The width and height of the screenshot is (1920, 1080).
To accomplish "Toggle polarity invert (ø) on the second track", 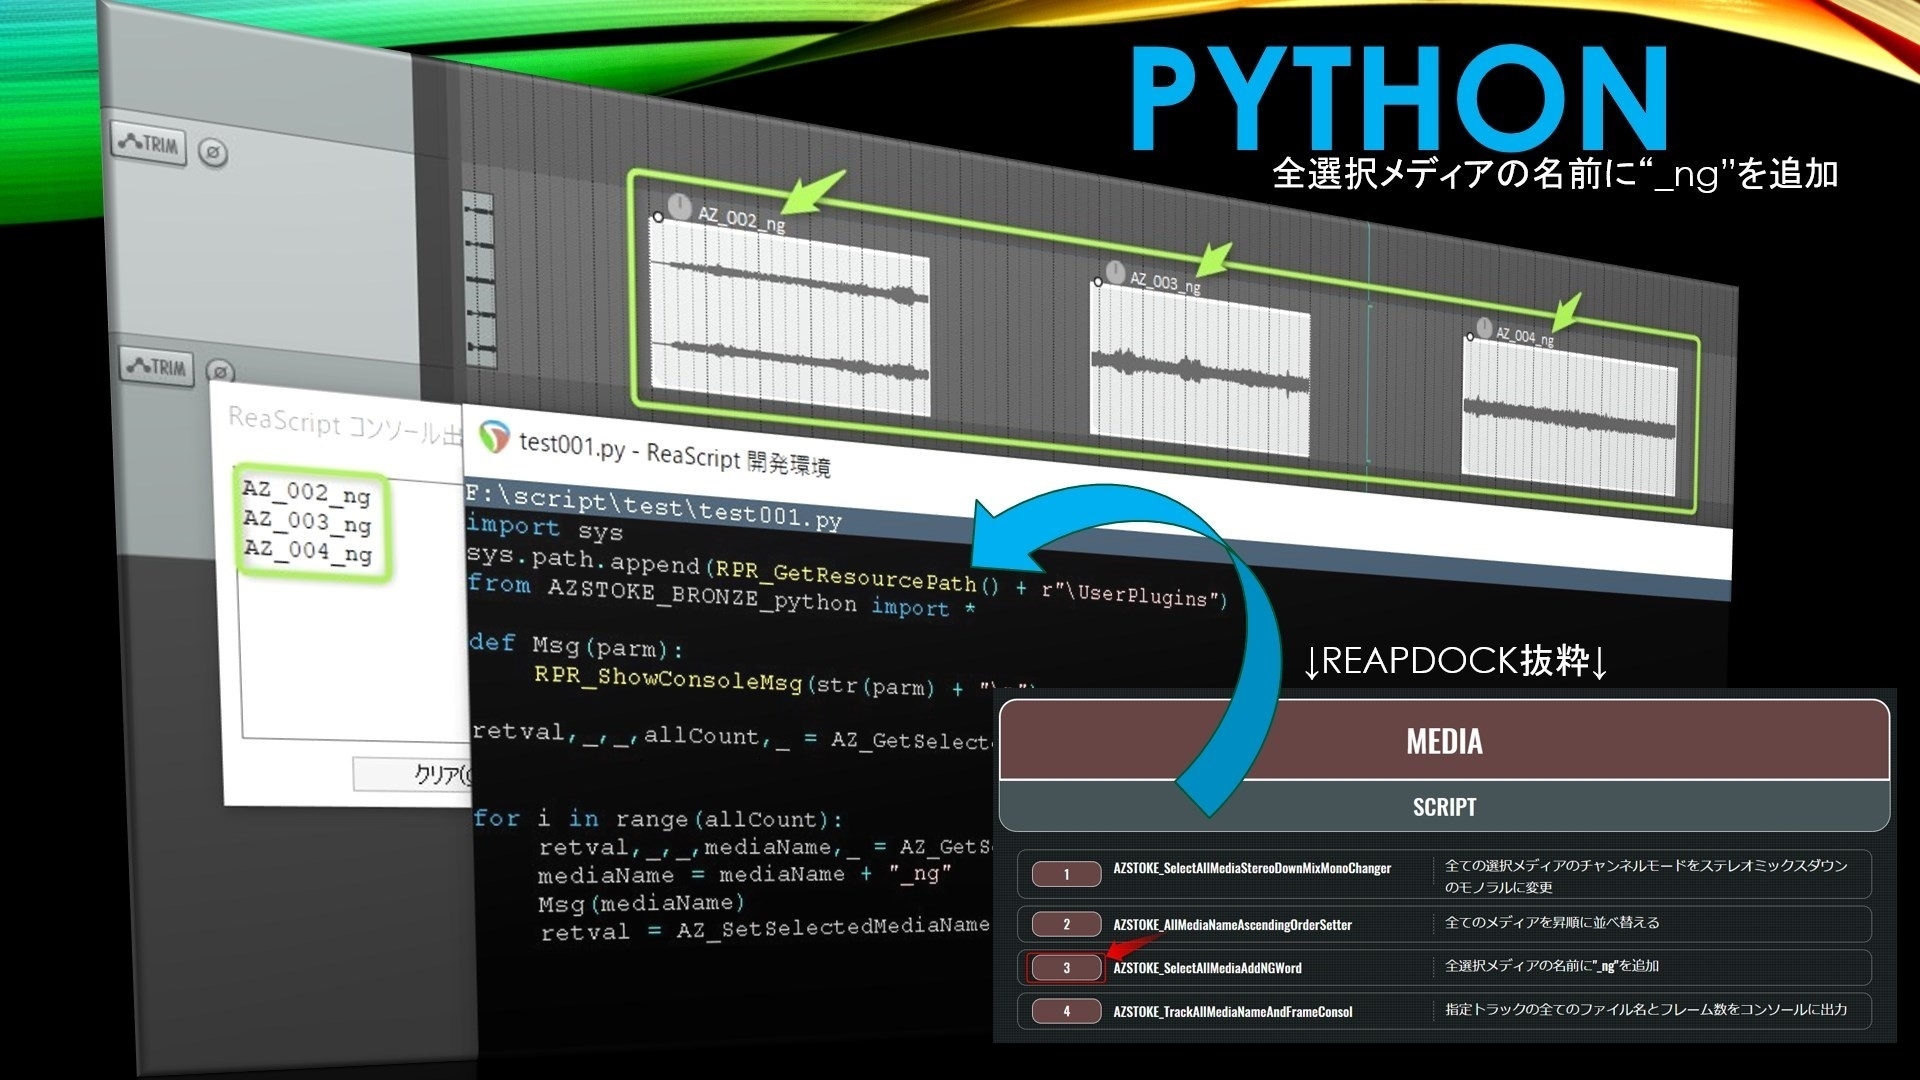I will pyautogui.click(x=219, y=369).
